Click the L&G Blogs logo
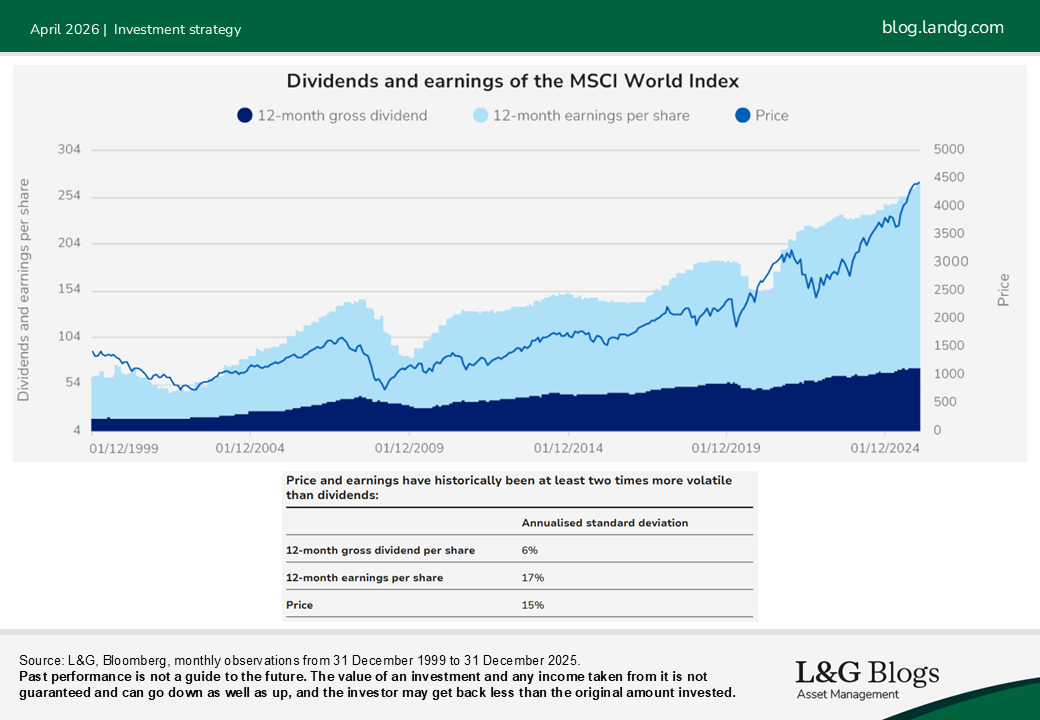 [x=867, y=679]
